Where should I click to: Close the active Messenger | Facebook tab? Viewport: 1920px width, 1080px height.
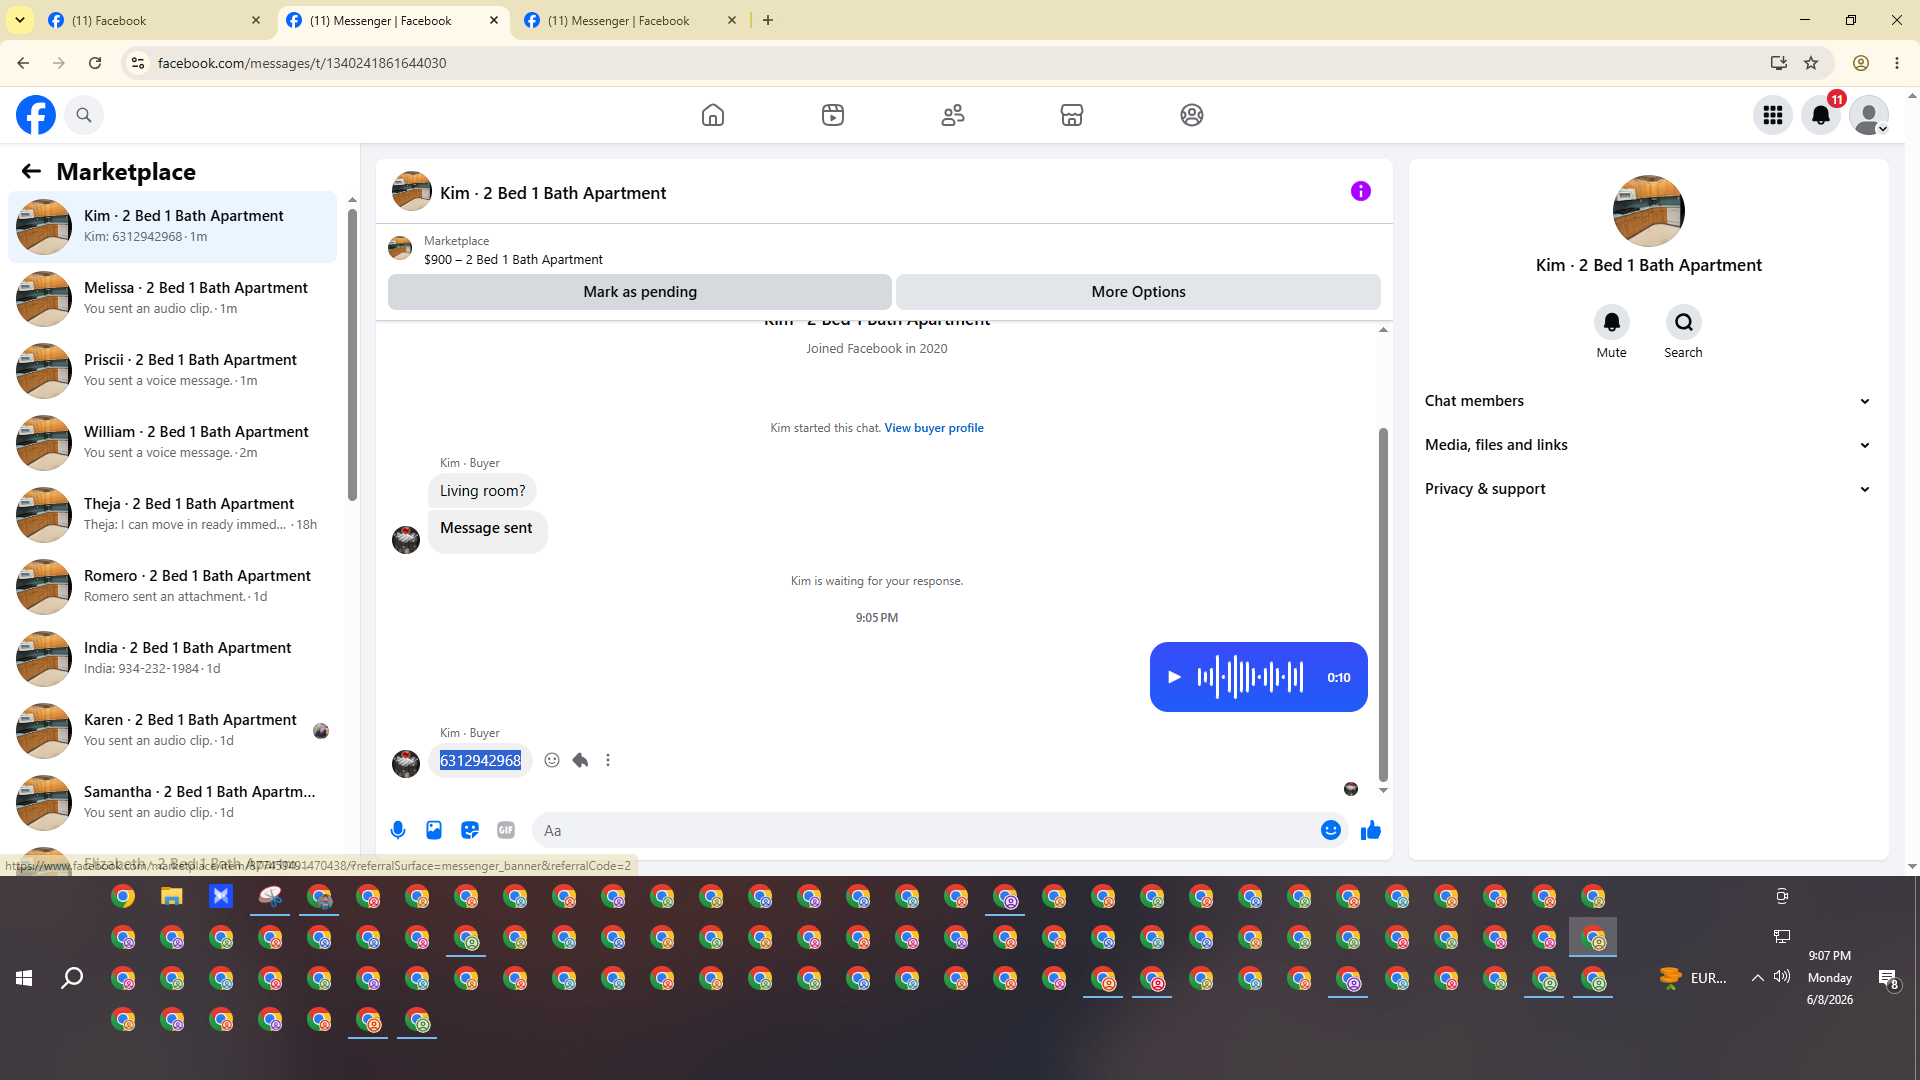[x=494, y=20]
